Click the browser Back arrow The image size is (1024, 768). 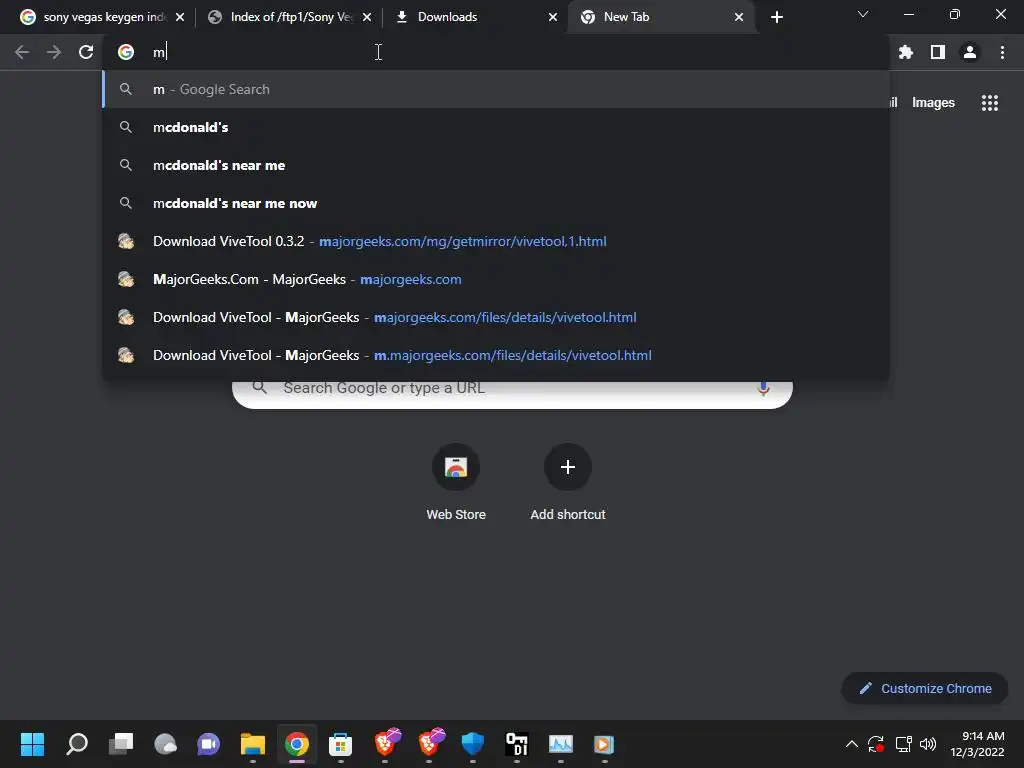[22, 52]
